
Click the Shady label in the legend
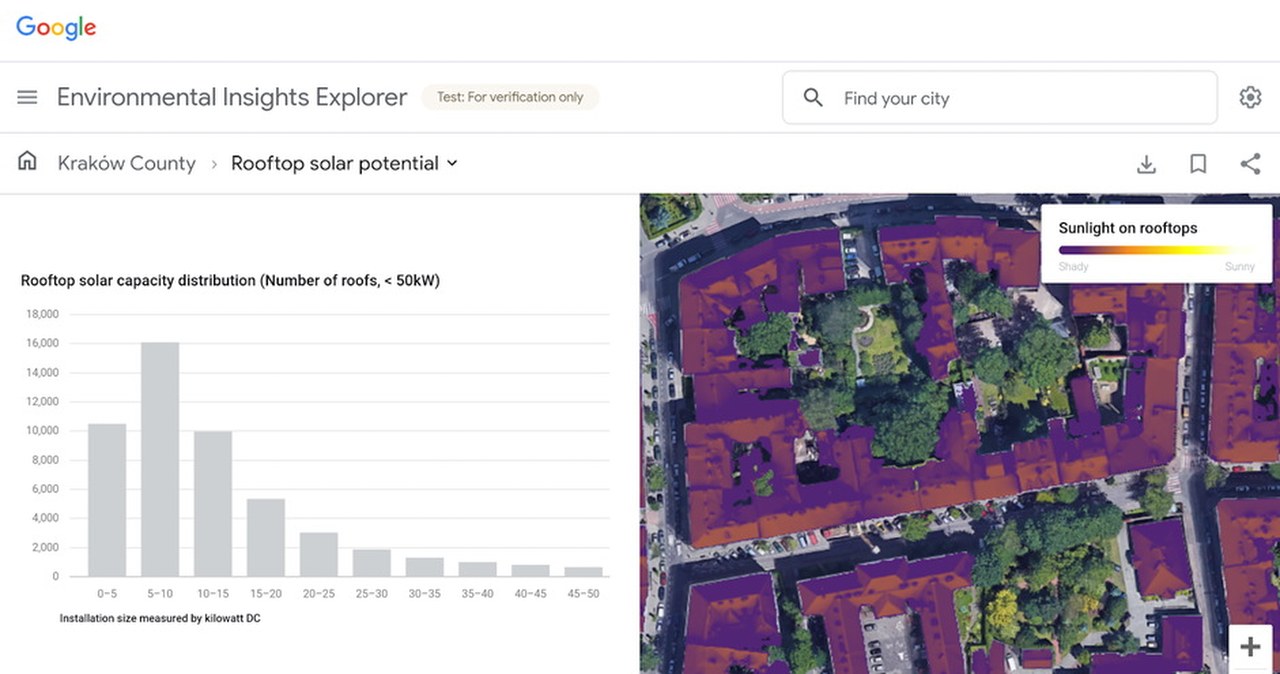(1073, 266)
